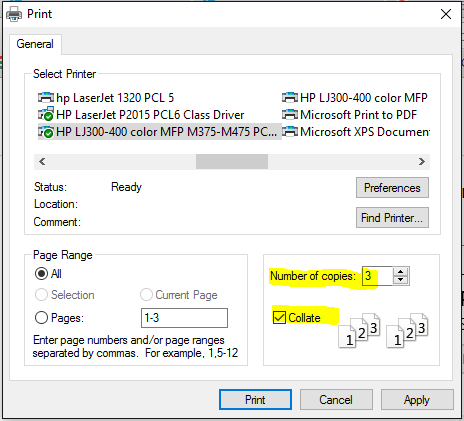Image resolution: width=464 pixels, height=421 pixels.
Task: Select the All page range radio button
Action: pyautogui.click(x=41, y=274)
